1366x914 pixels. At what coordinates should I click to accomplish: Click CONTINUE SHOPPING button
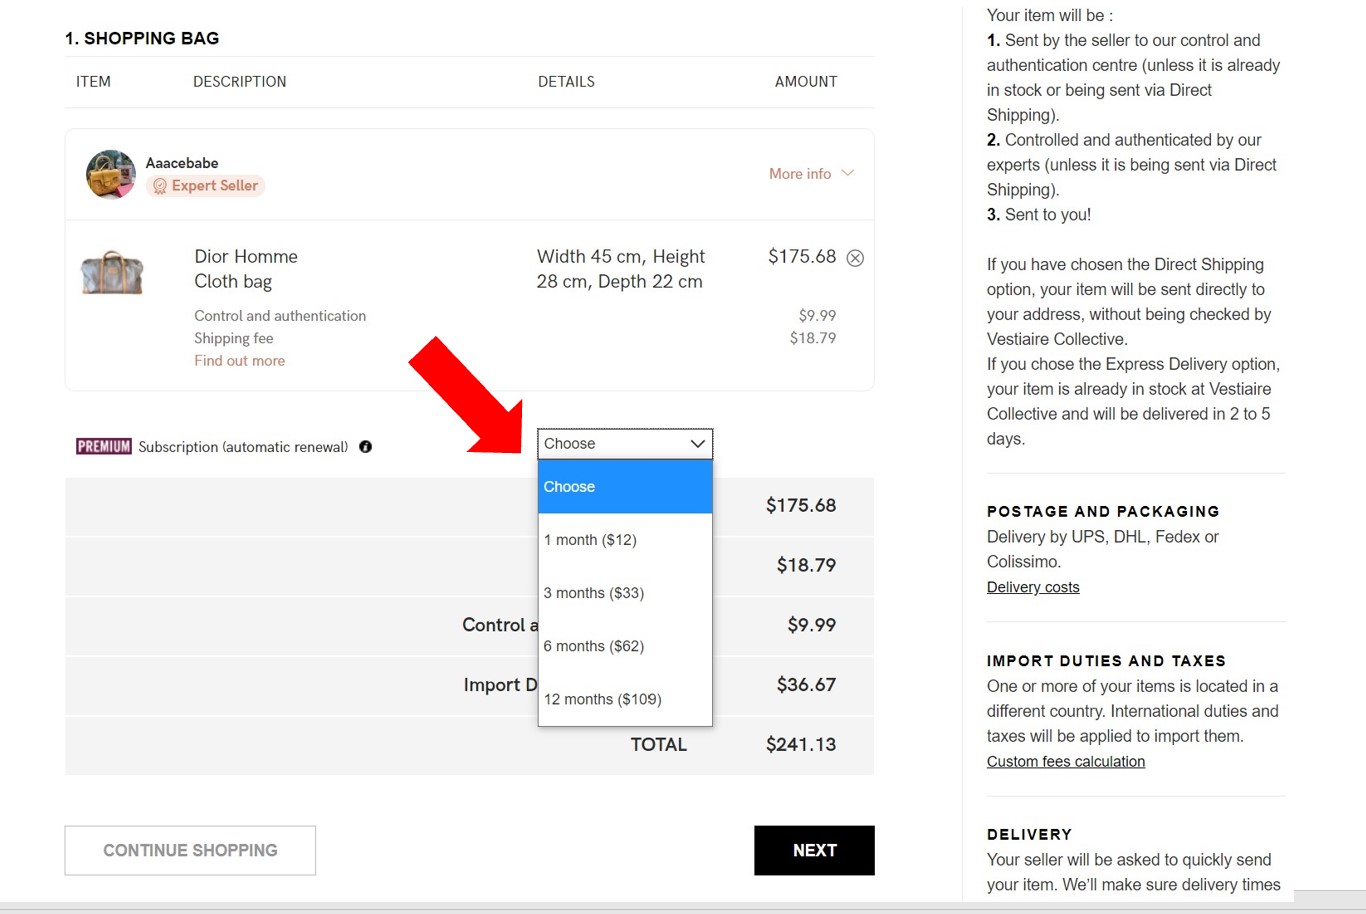[190, 850]
